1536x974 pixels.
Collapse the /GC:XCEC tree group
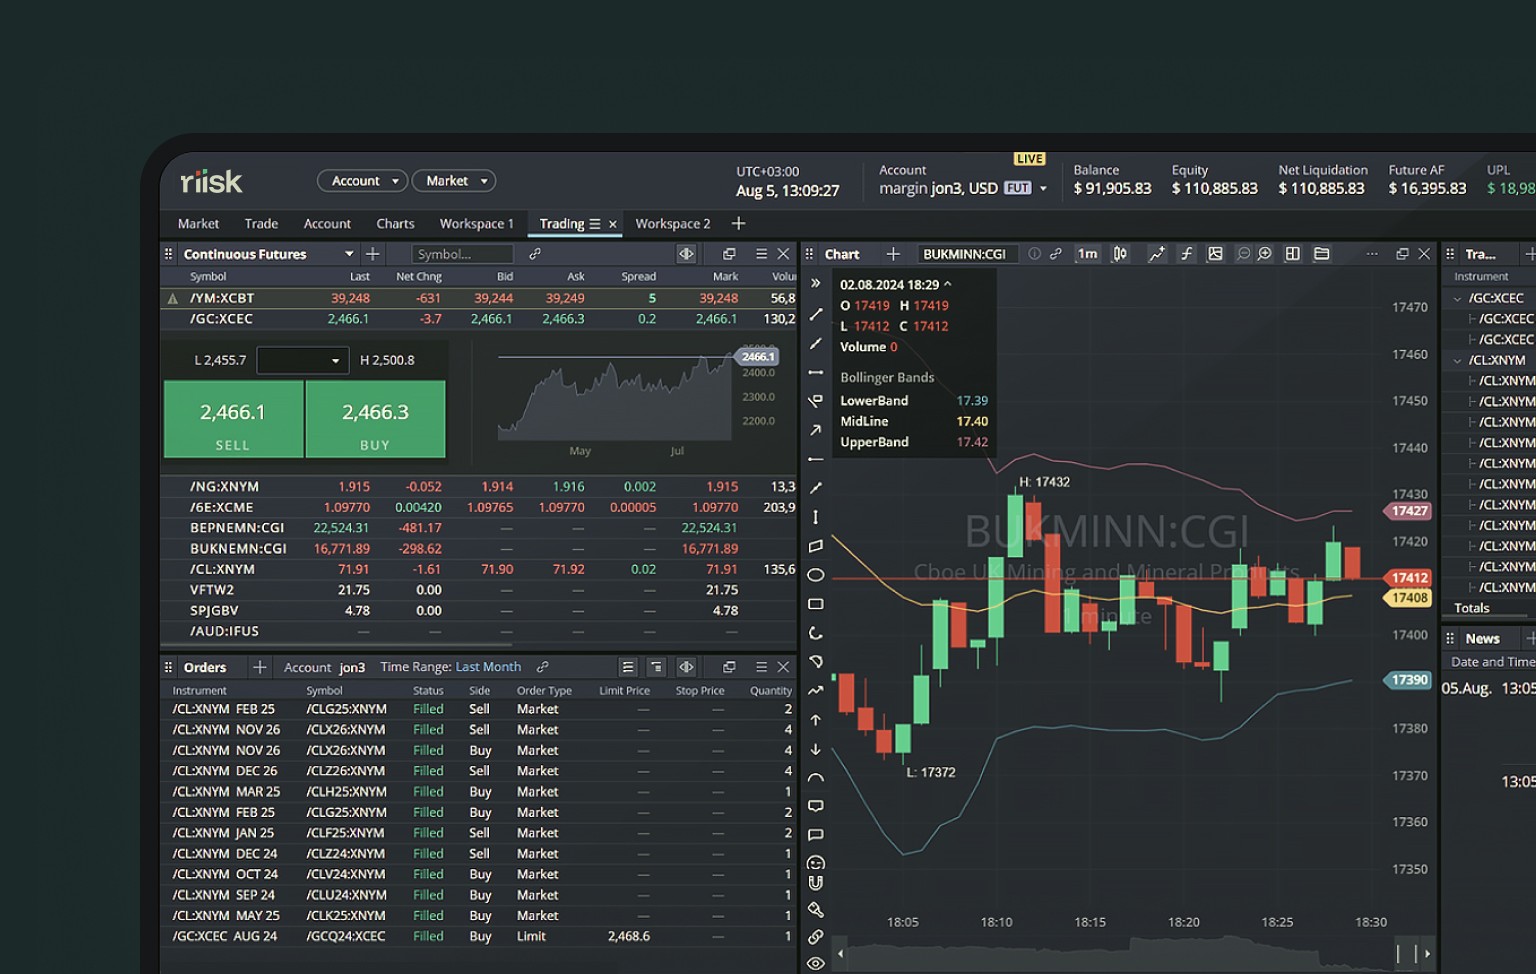coord(1457,298)
